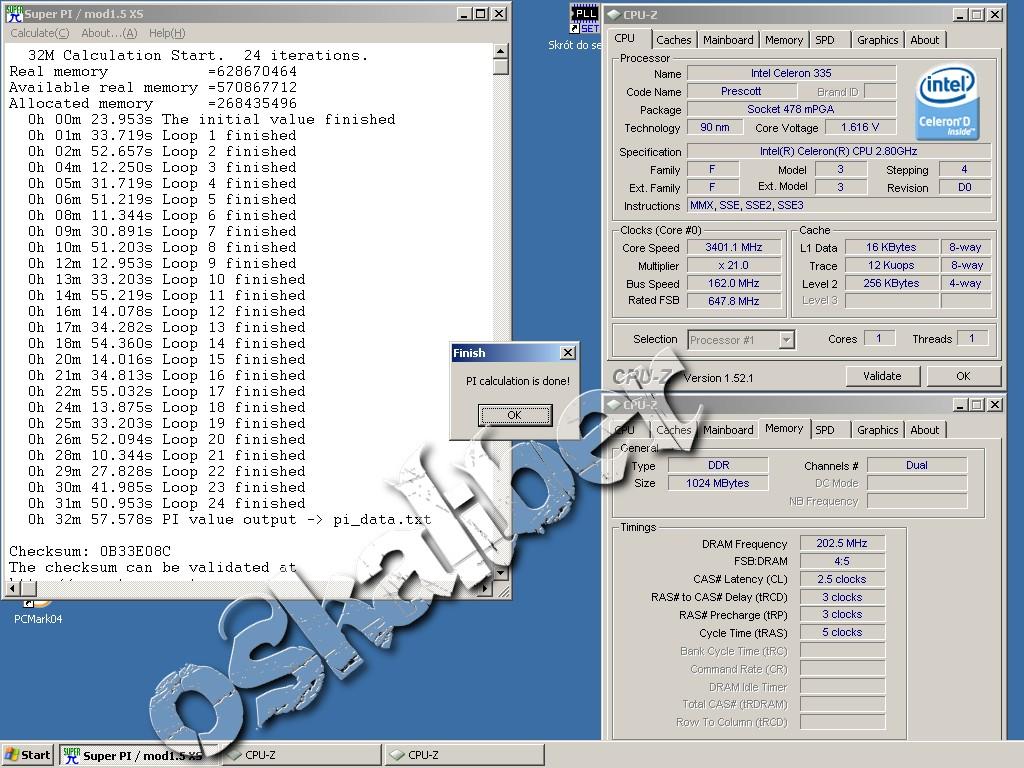Open Graphics tab in lower CPU-Z window
The height and width of the screenshot is (768, 1024).
click(x=878, y=430)
